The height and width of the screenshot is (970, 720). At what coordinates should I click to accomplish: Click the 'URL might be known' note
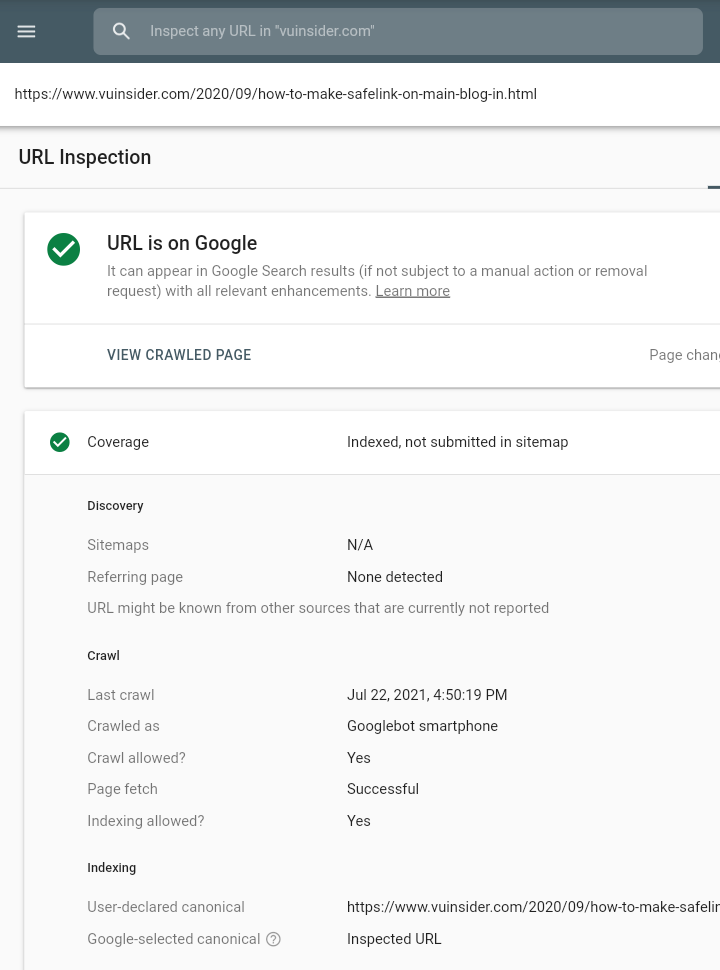(x=318, y=608)
